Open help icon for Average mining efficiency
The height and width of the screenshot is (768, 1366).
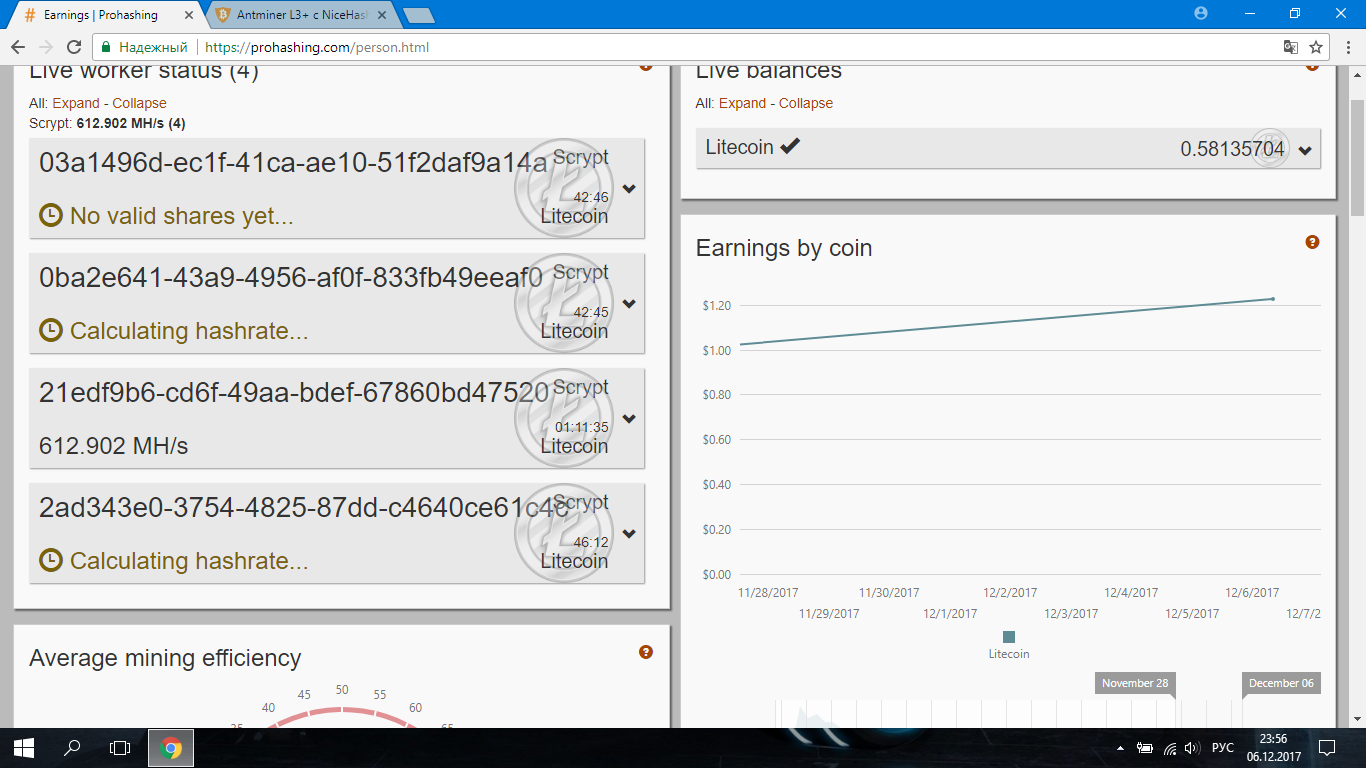pyautogui.click(x=646, y=652)
